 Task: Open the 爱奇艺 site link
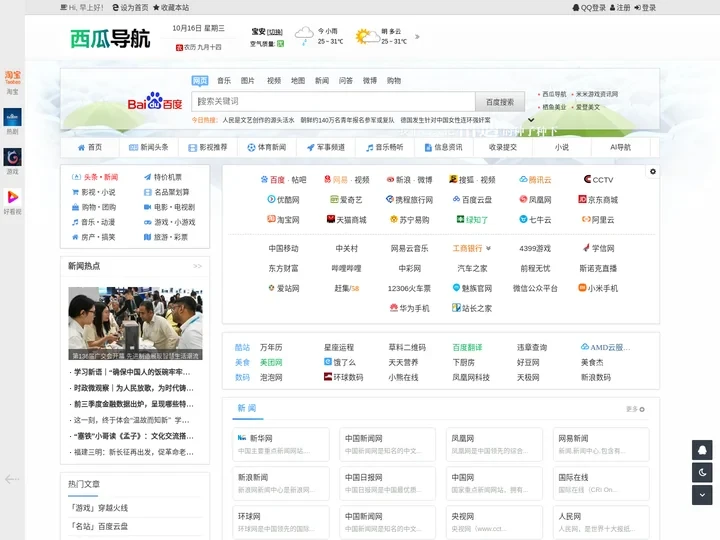click(346, 200)
